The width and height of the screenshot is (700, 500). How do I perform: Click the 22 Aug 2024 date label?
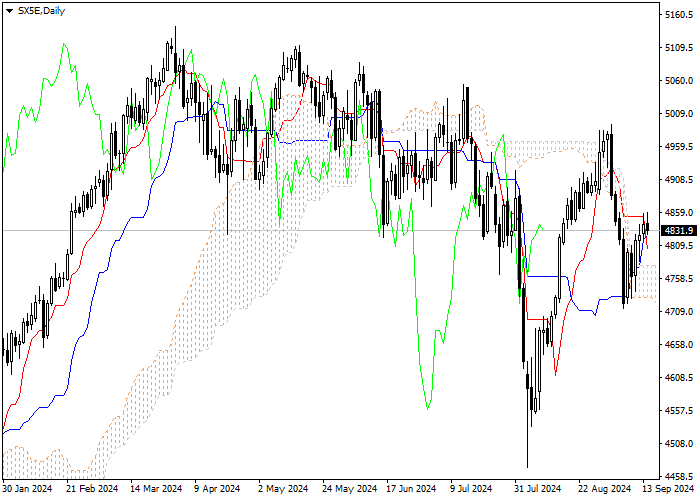coord(604,489)
